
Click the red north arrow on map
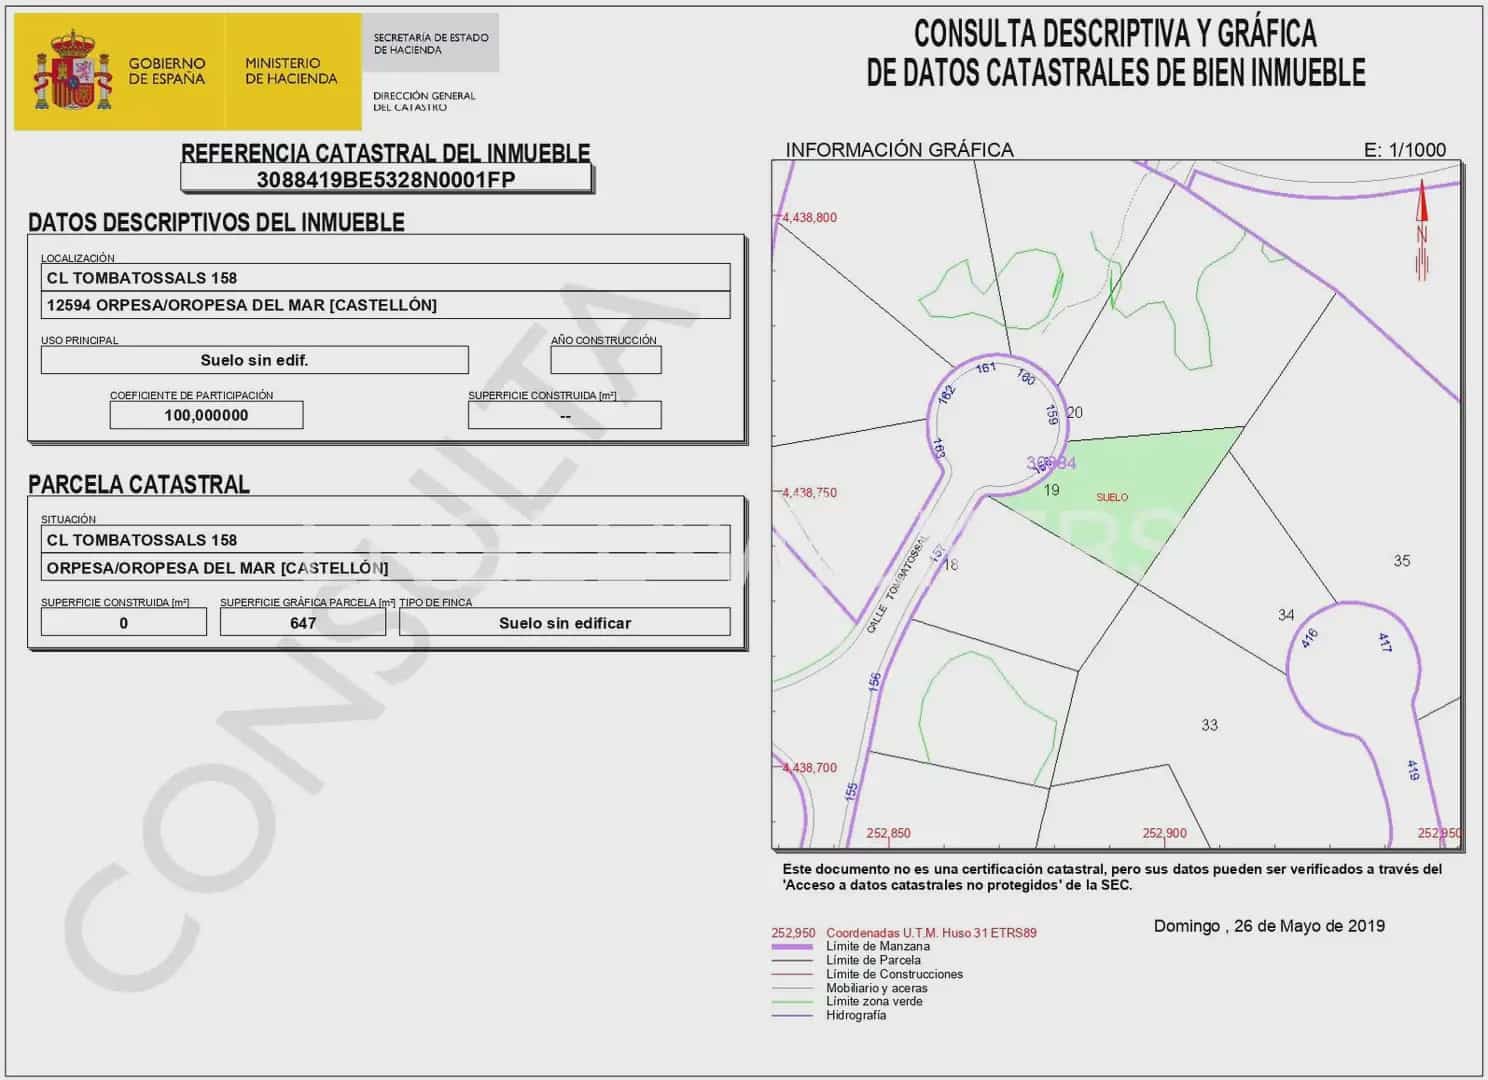(x=1422, y=230)
